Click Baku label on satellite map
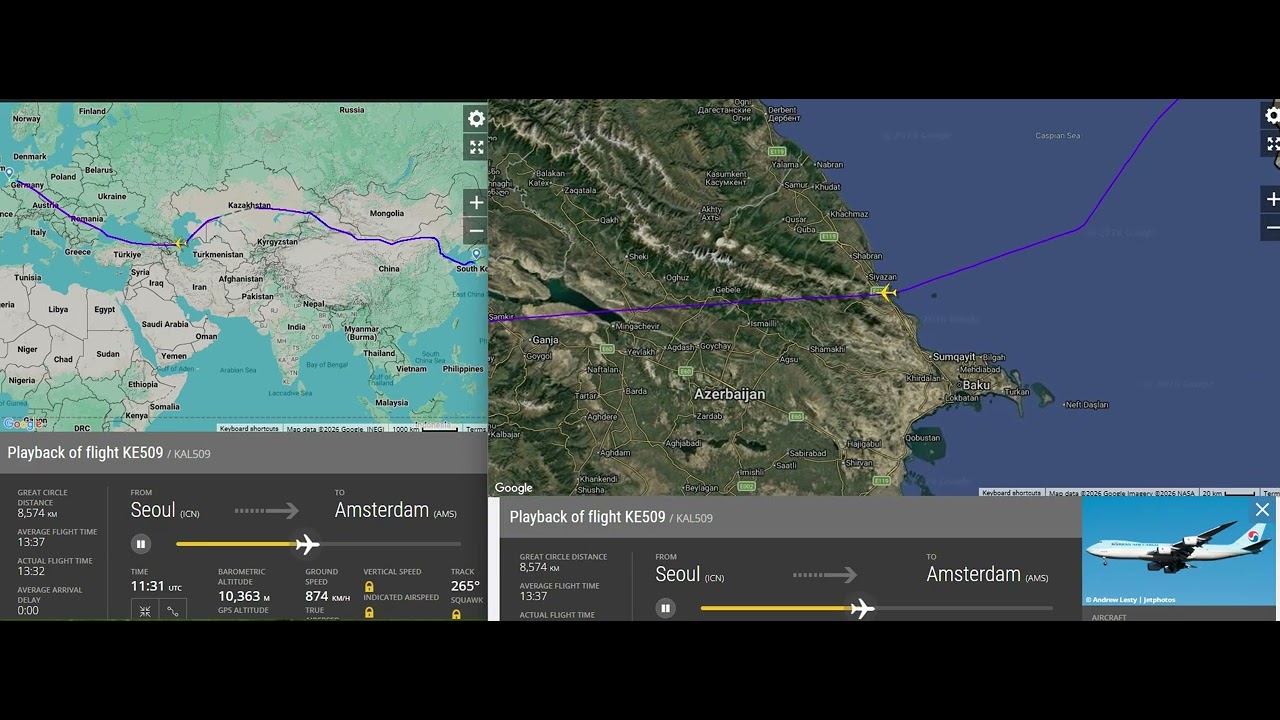The height and width of the screenshot is (720, 1280). click(976, 385)
